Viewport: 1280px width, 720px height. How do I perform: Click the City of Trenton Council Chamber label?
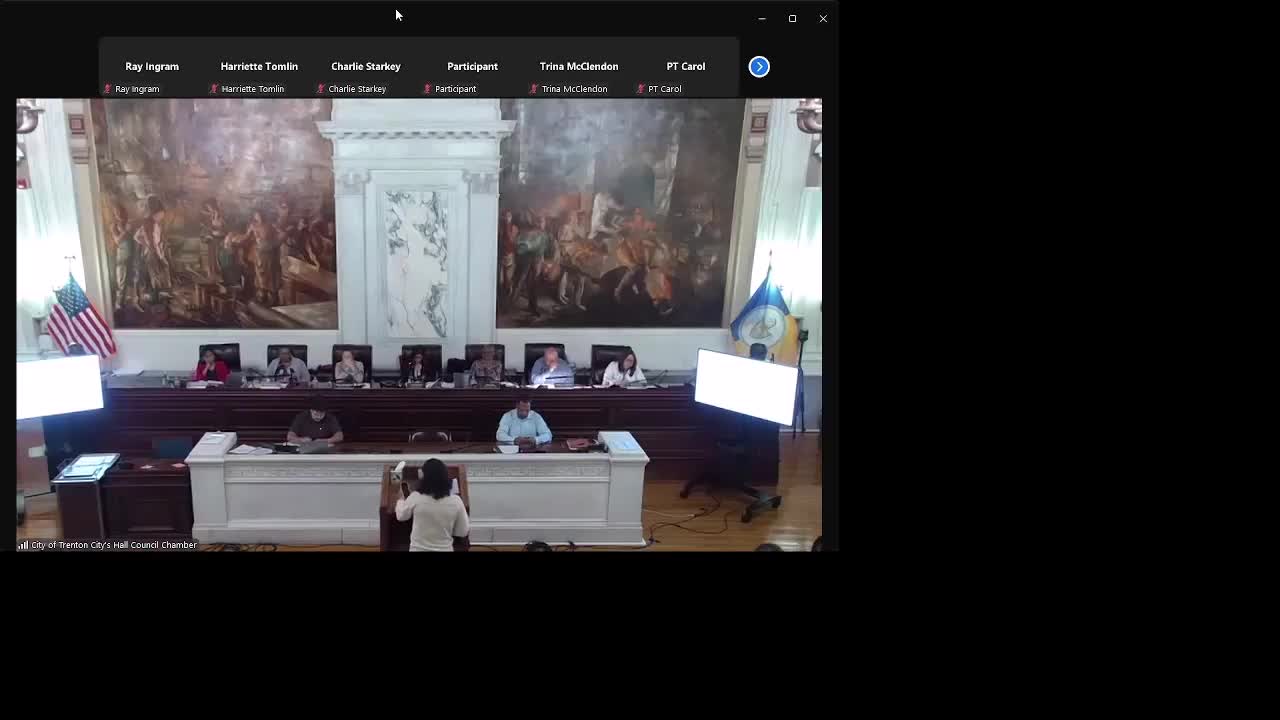click(x=113, y=545)
